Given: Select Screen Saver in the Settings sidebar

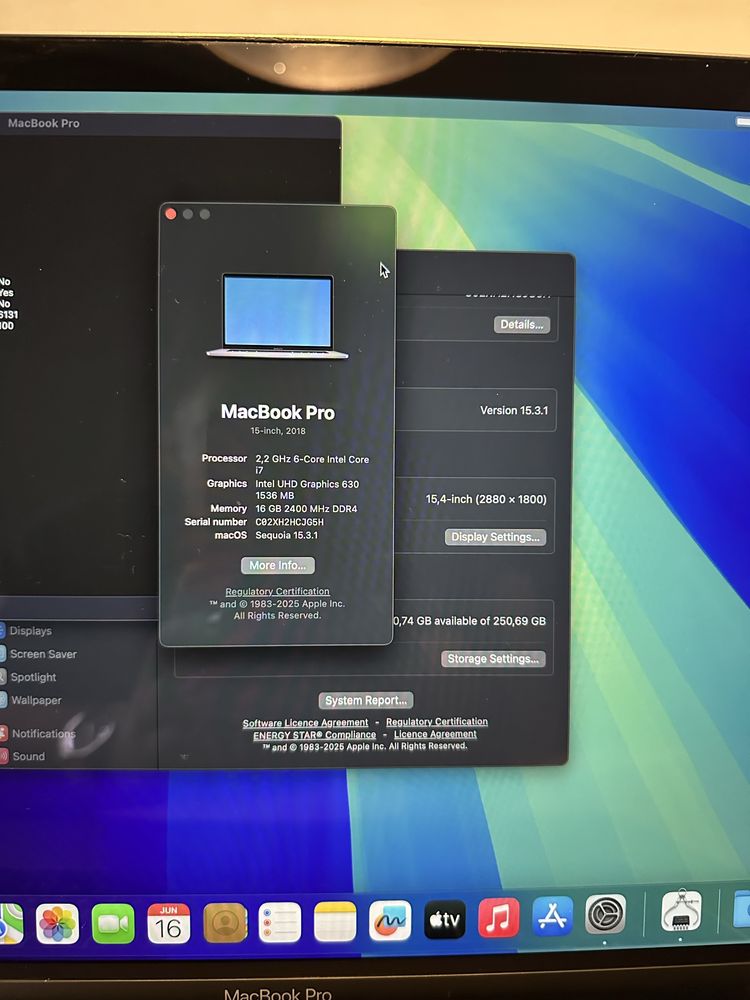Looking at the screenshot, I should pyautogui.click(x=43, y=654).
